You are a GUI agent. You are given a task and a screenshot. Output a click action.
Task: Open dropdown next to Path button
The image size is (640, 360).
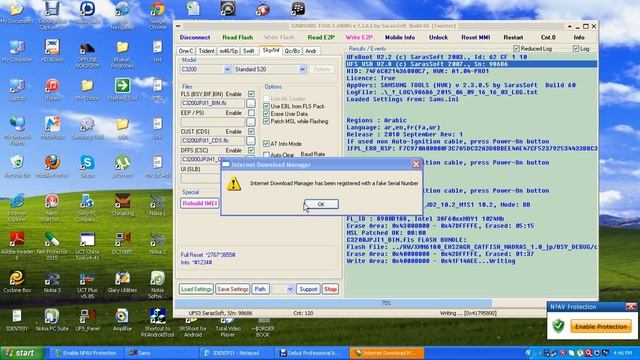pos(290,289)
